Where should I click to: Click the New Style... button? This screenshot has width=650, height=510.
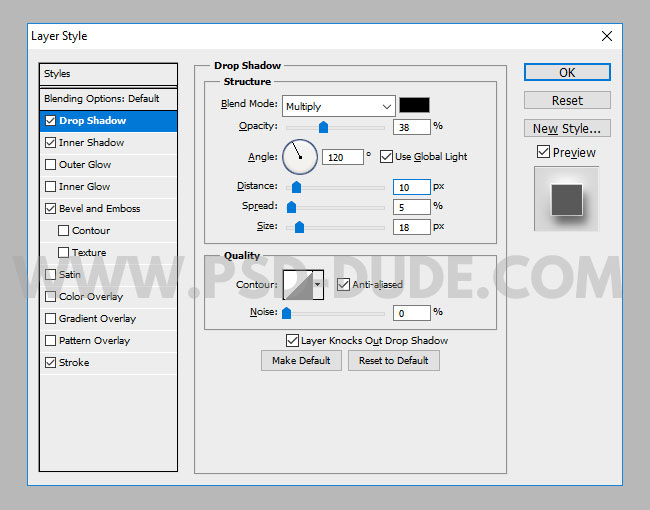pos(567,128)
